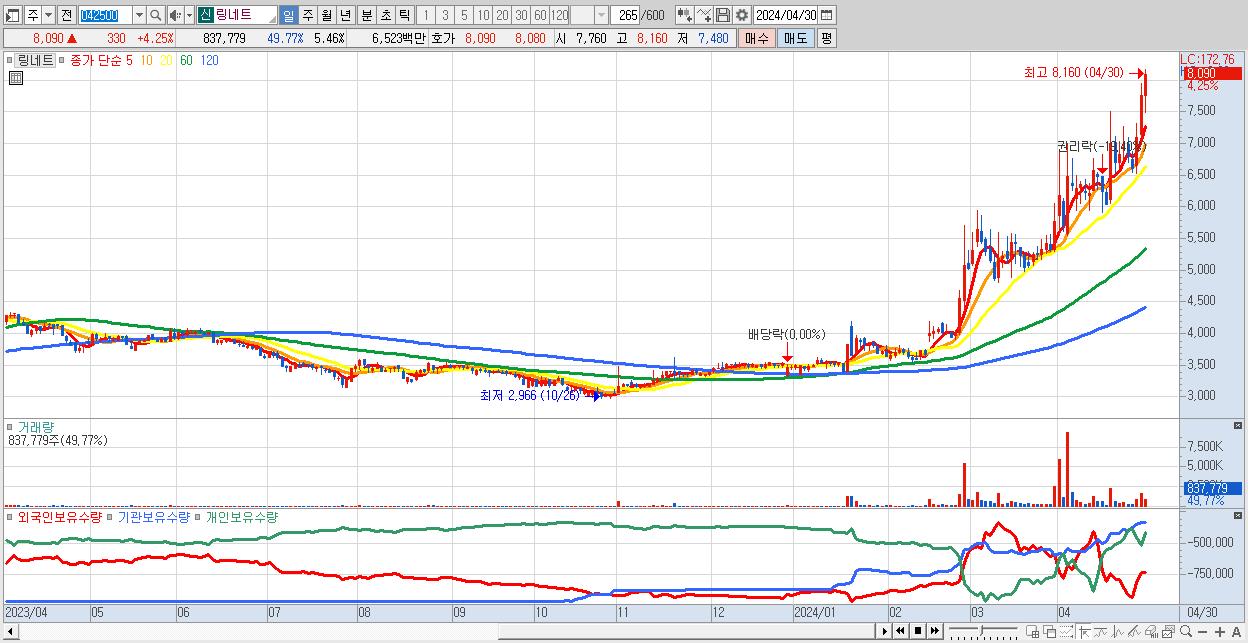
Task: Select the 주 weekly chart period
Action: click(307, 15)
